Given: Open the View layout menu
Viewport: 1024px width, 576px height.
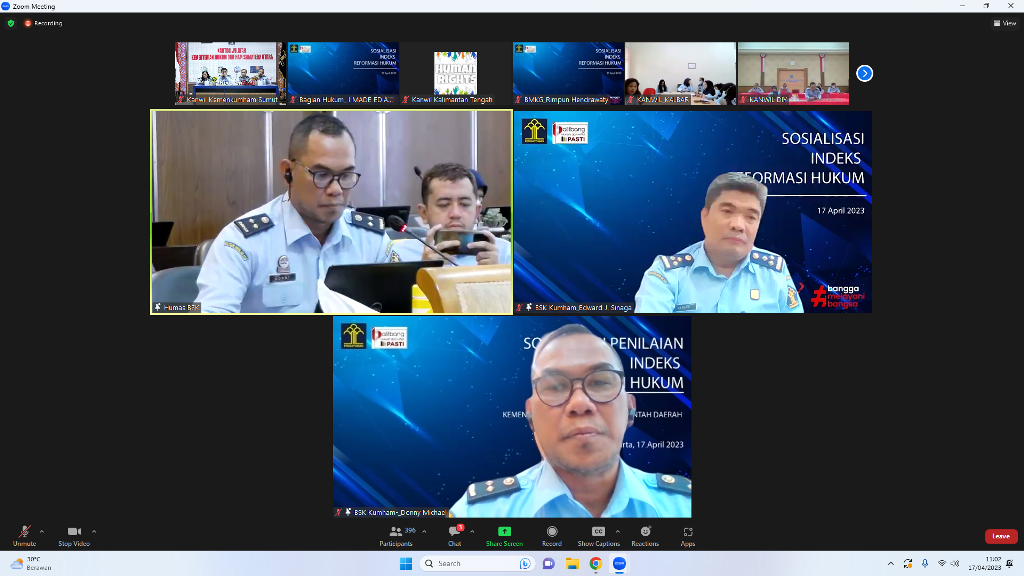Looking at the screenshot, I should 1004,23.
